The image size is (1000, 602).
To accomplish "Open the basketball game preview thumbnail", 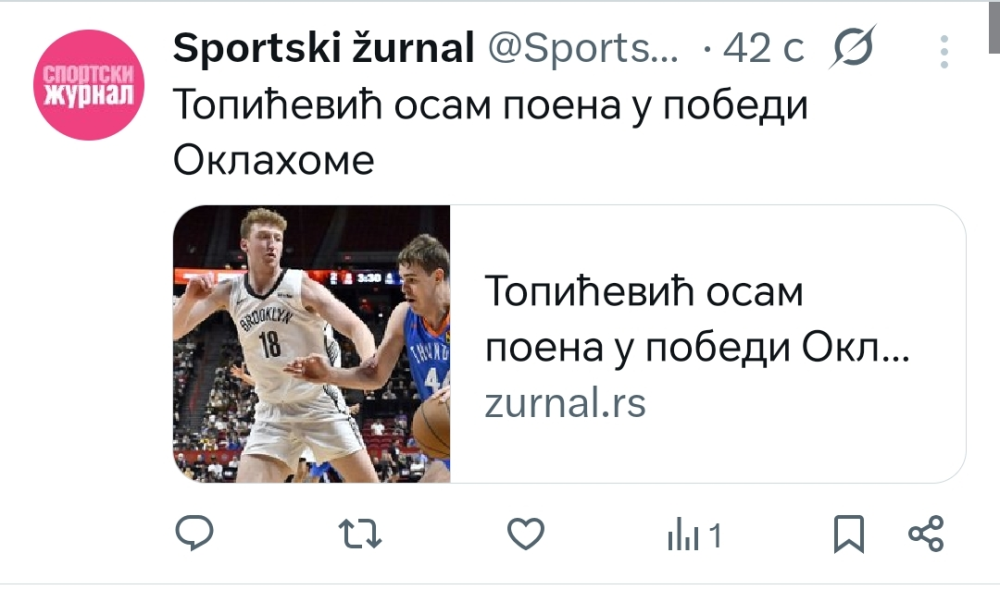I will [x=311, y=344].
